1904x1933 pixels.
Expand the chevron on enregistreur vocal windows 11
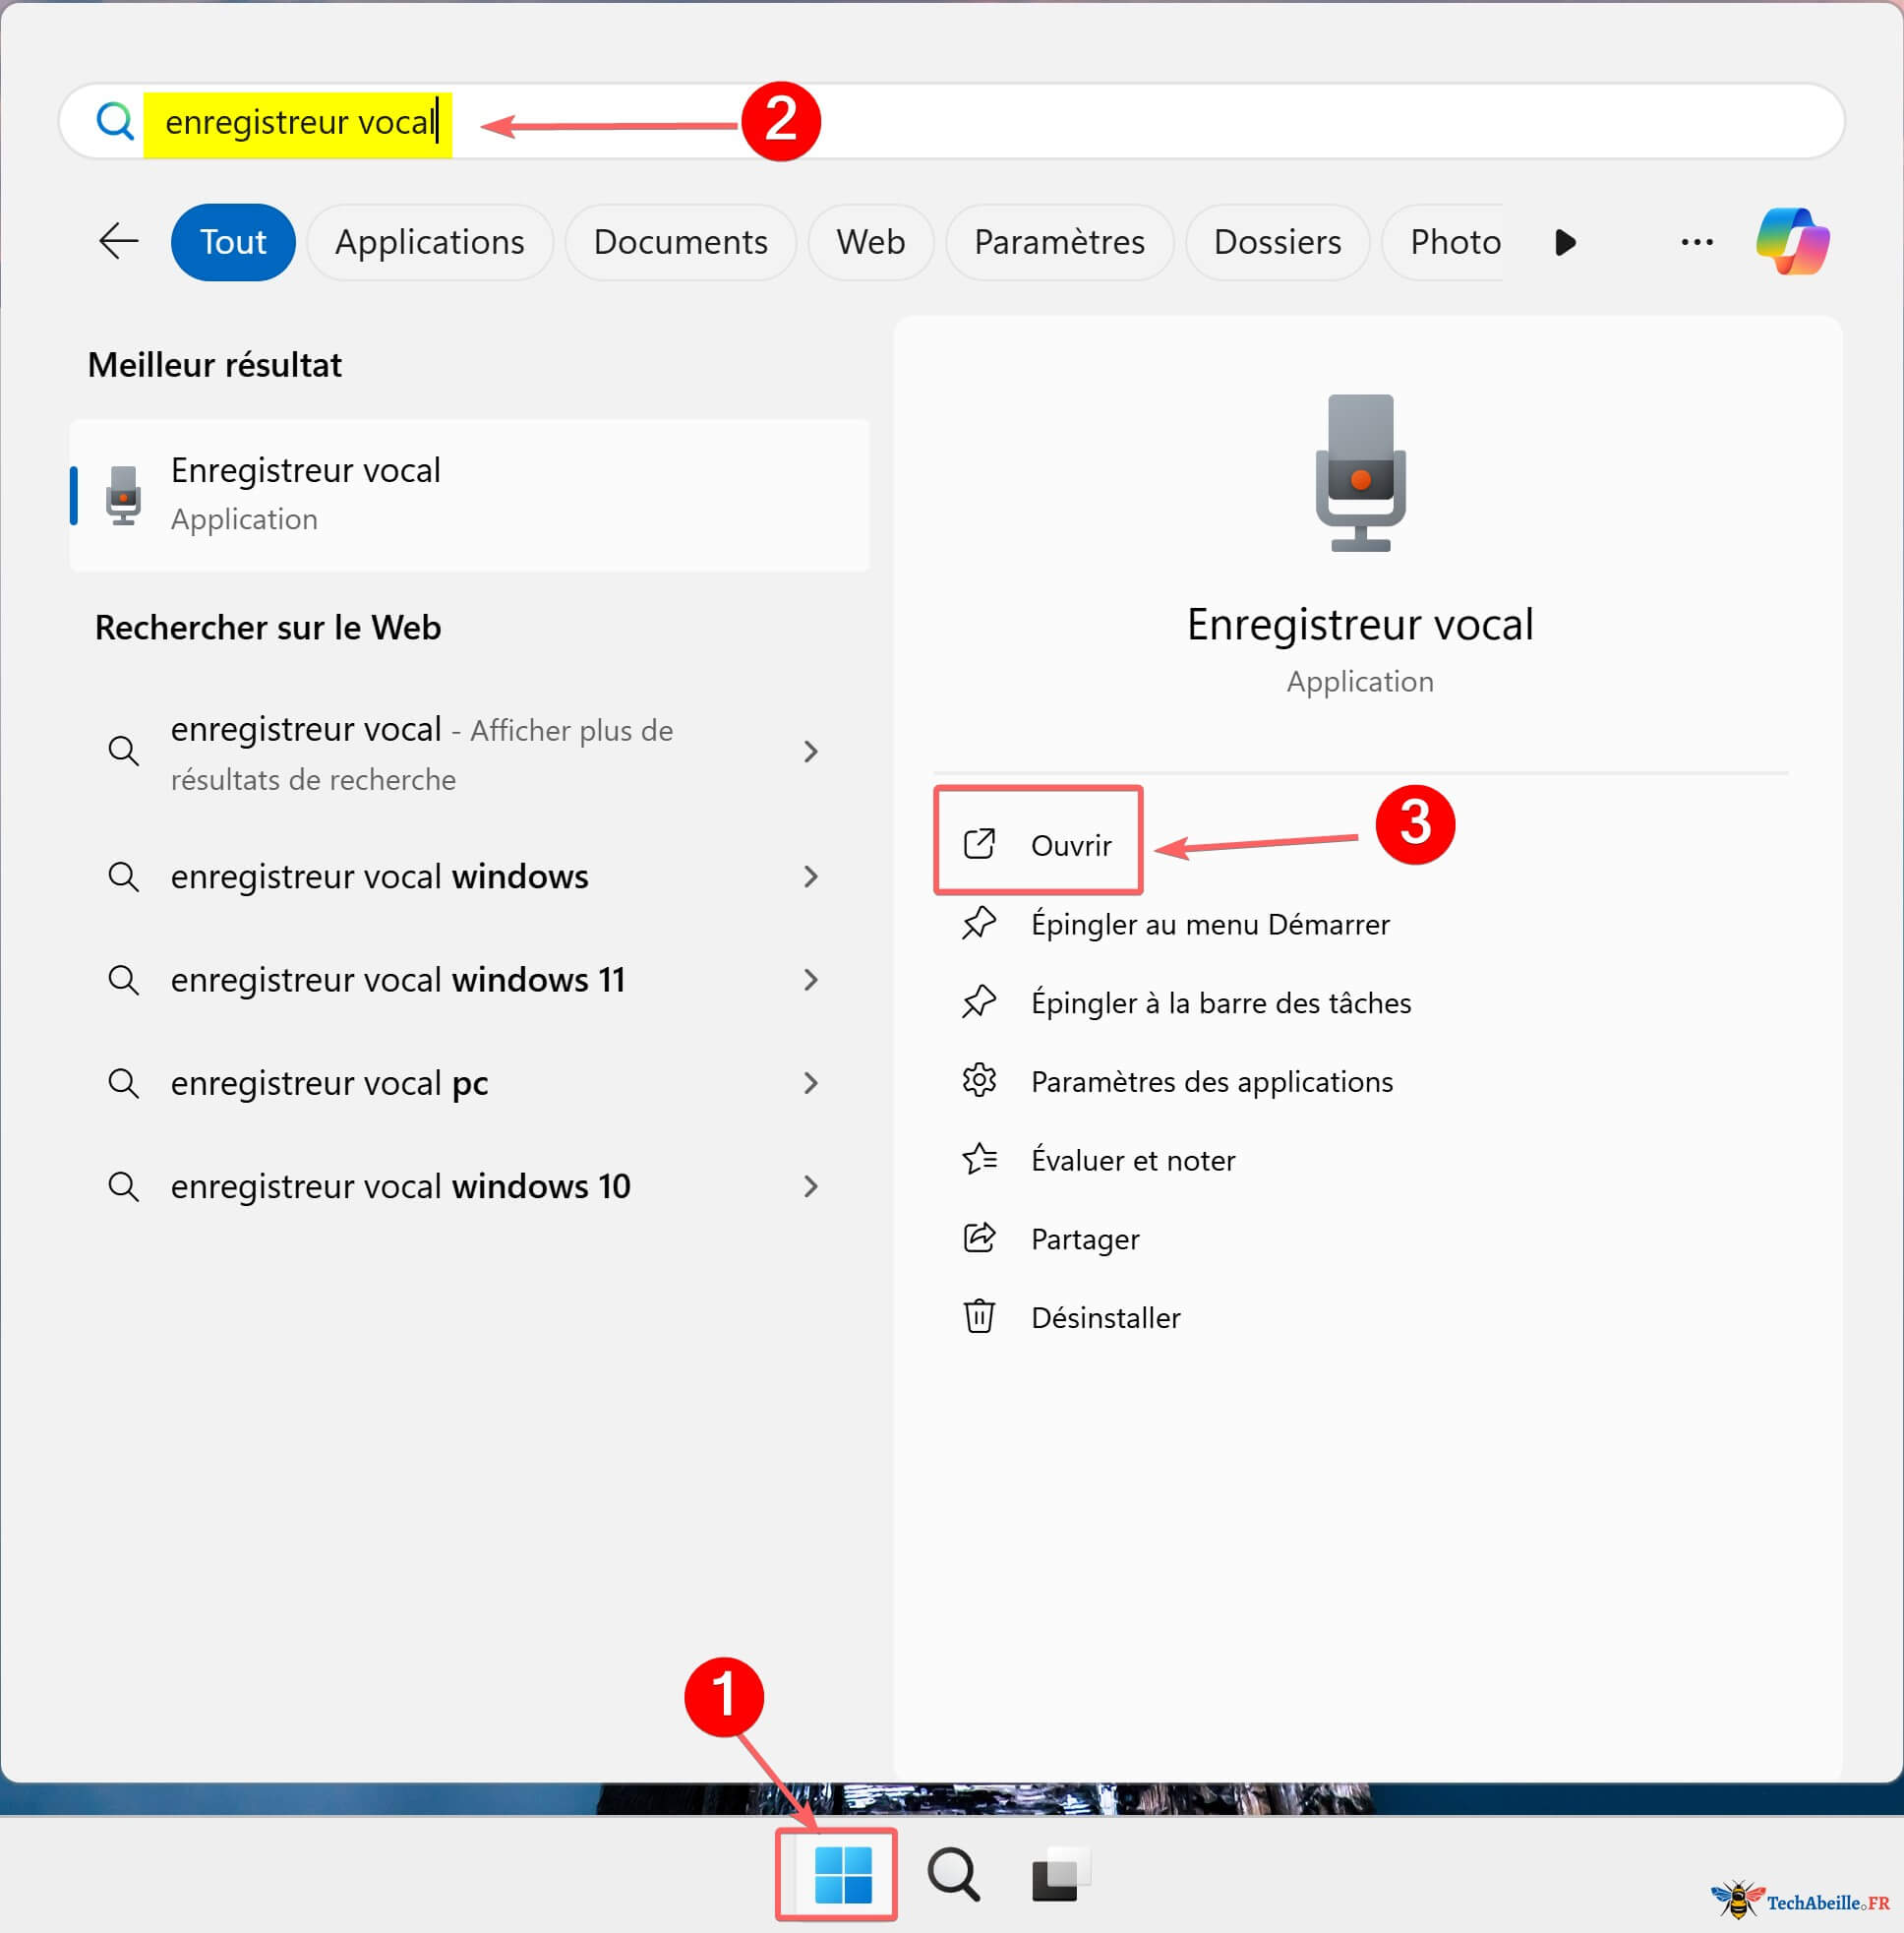tap(811, 980)
